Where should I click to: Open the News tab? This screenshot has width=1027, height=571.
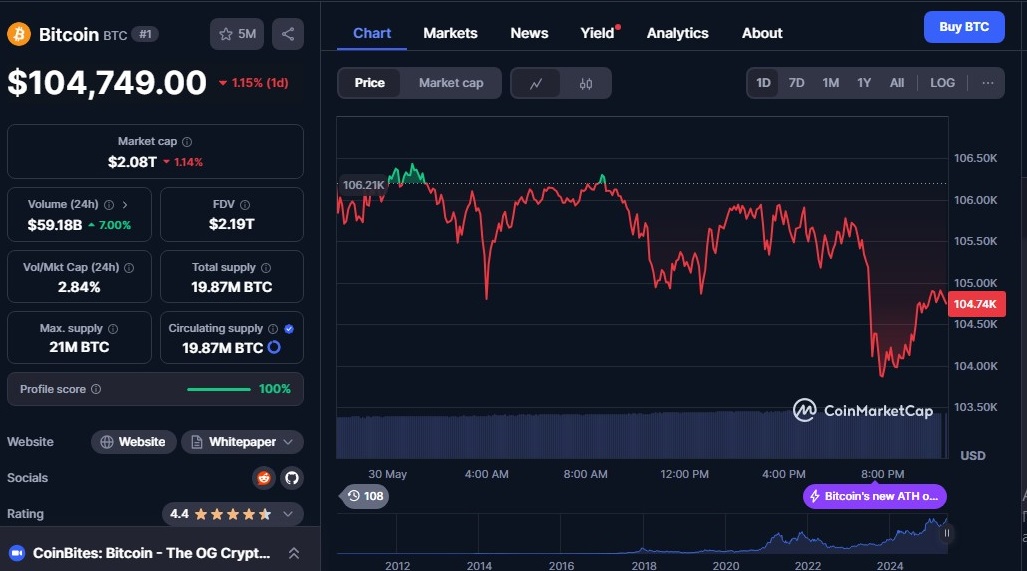(529, 33)
